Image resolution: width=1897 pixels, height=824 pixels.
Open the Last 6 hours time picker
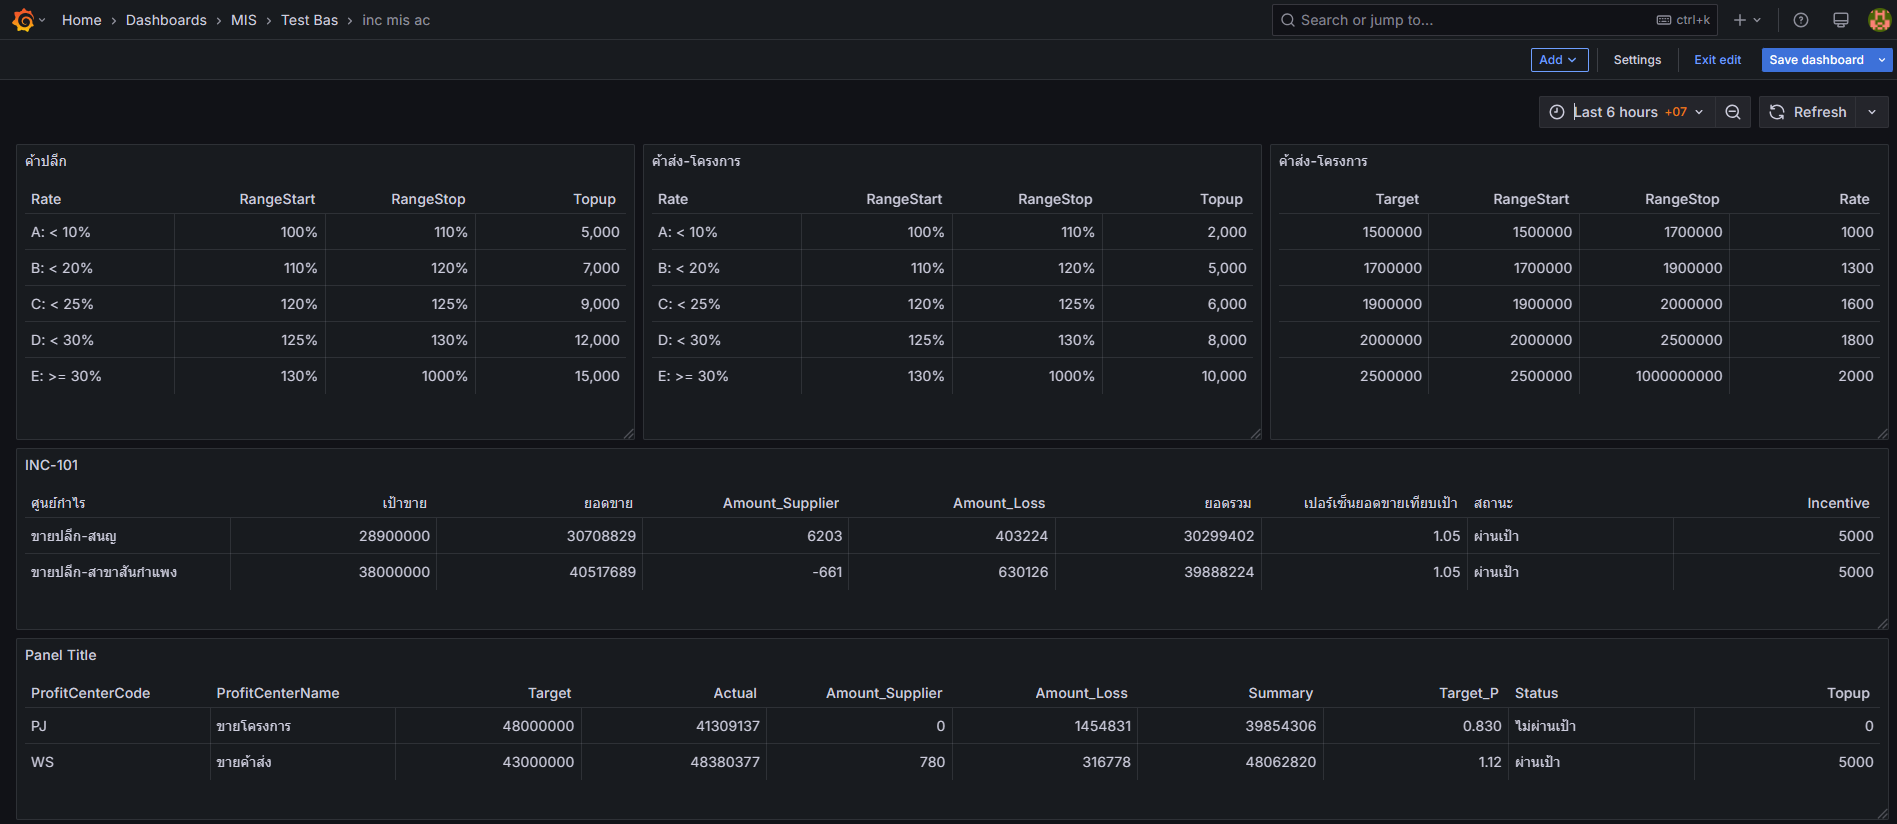pos(1627,112)
